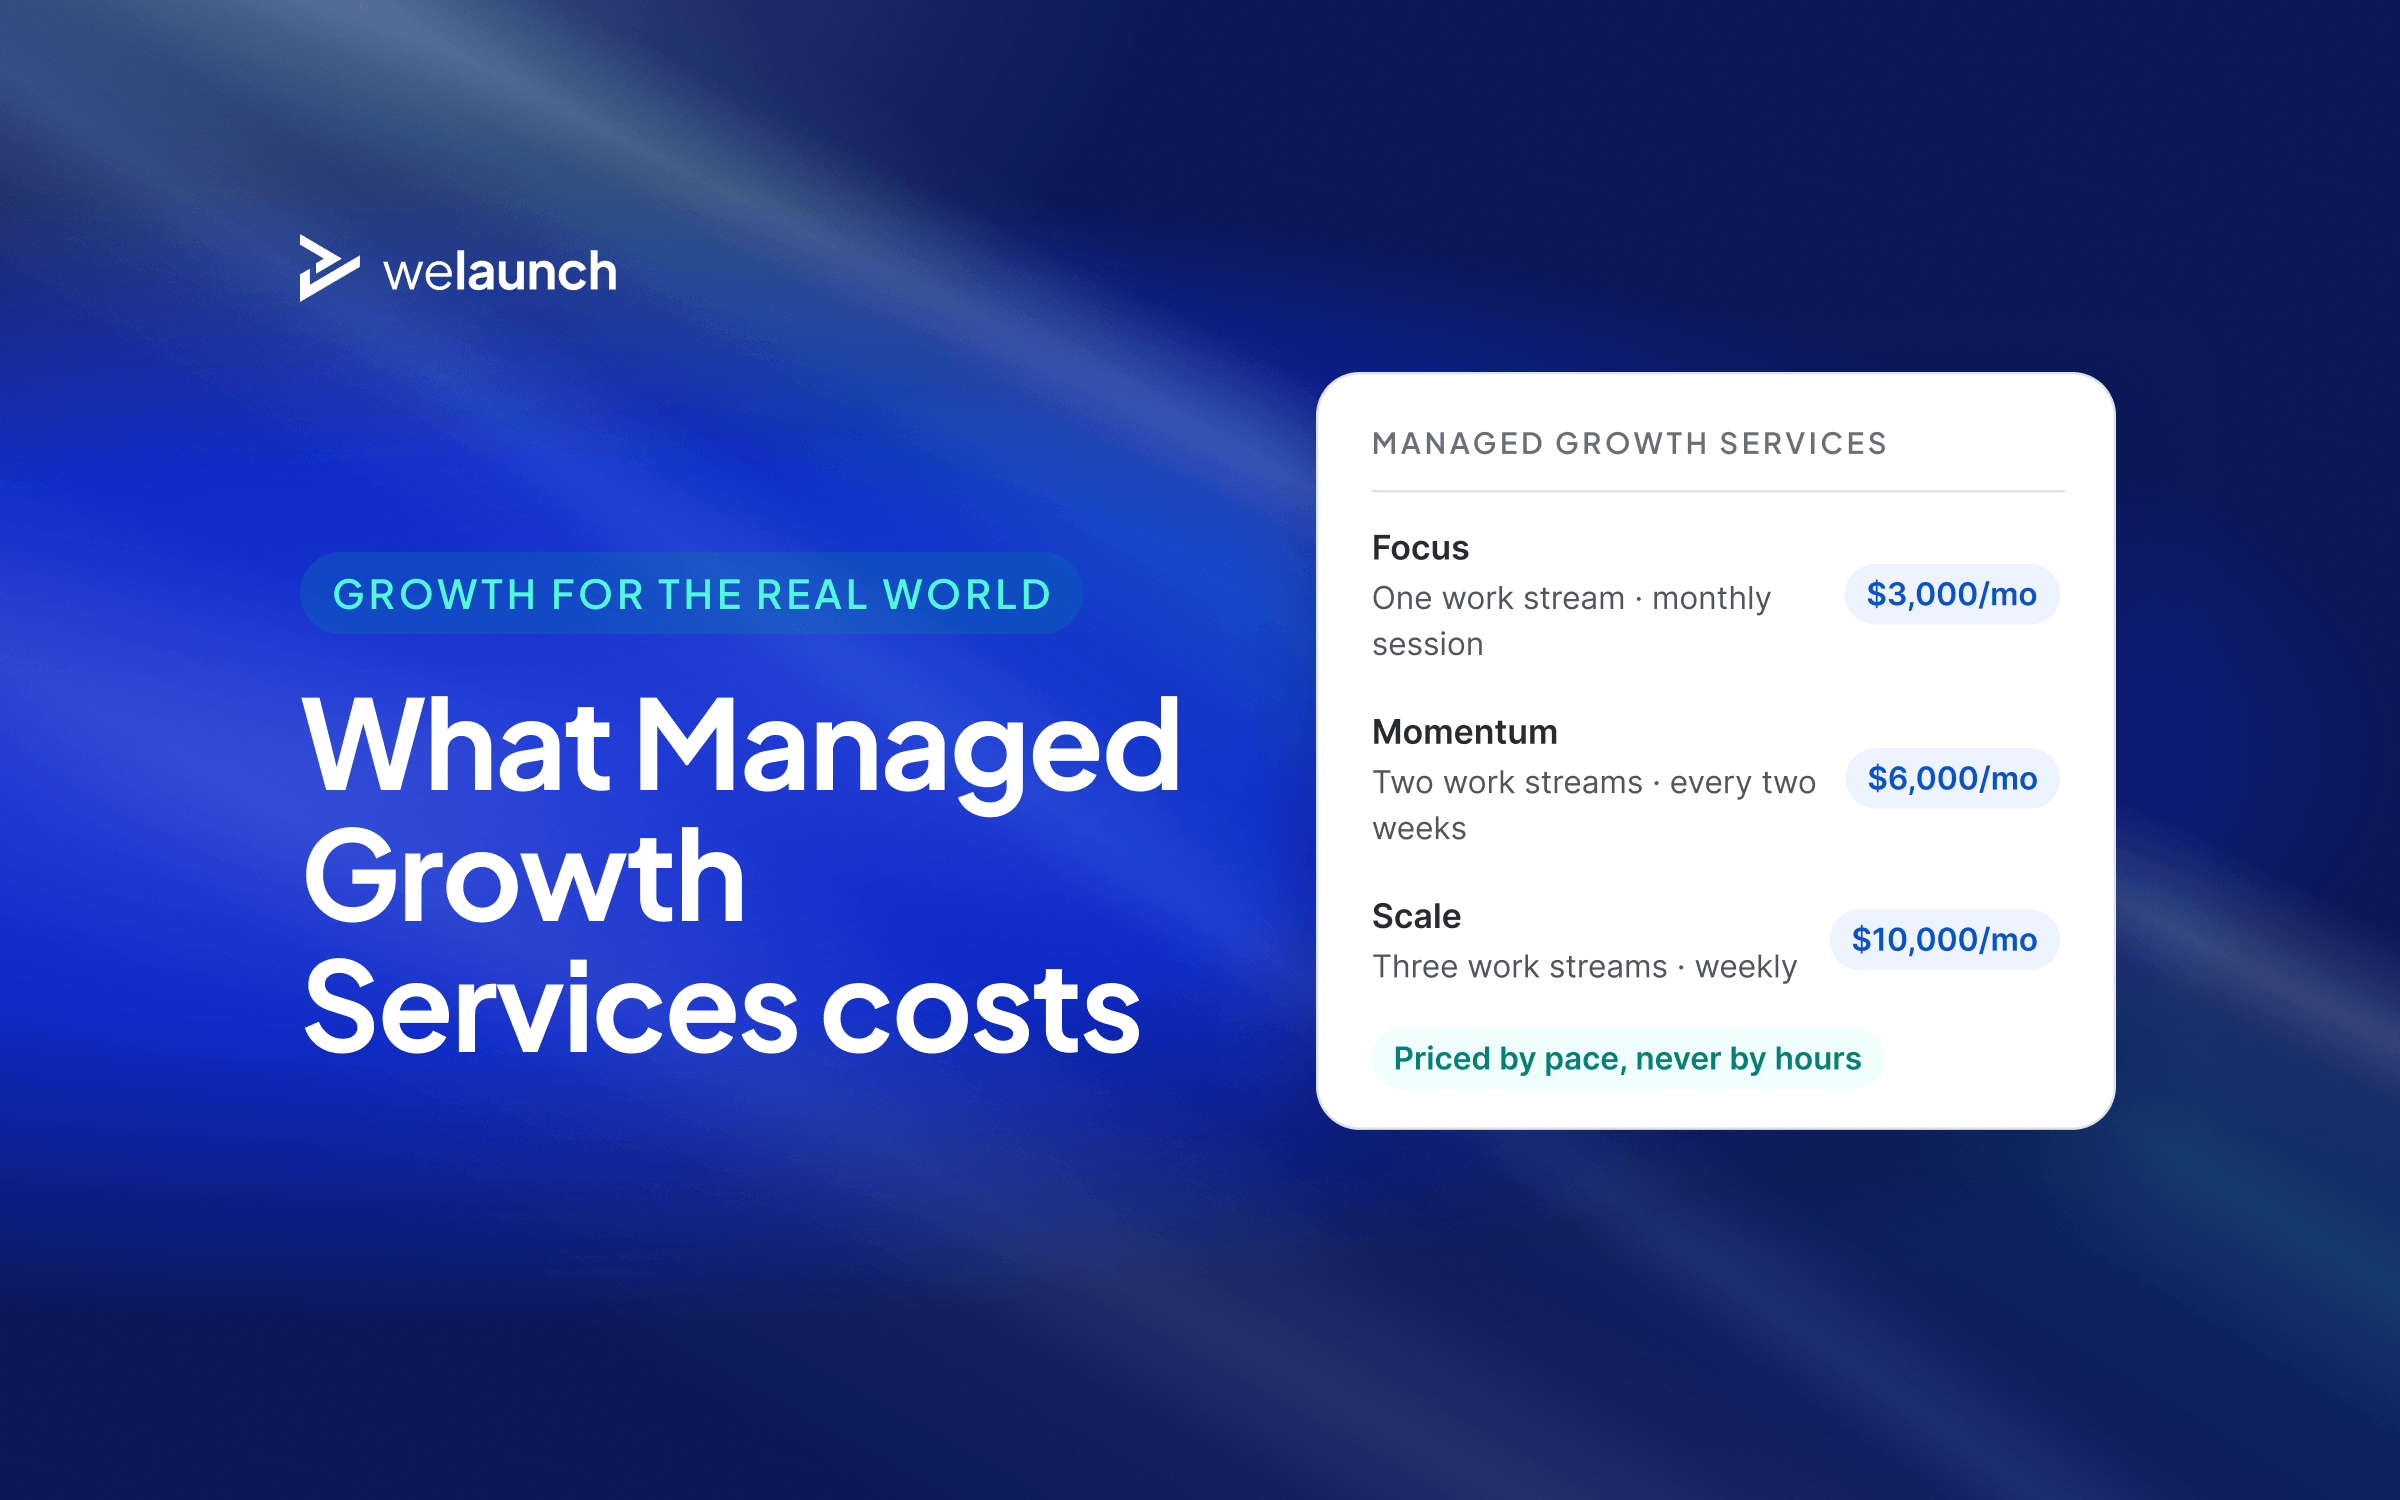Click the welaunch arrow logo icon
The width and height of the screenshot is (2400, 1500).
pyautogui.click(x=329, y=268)
